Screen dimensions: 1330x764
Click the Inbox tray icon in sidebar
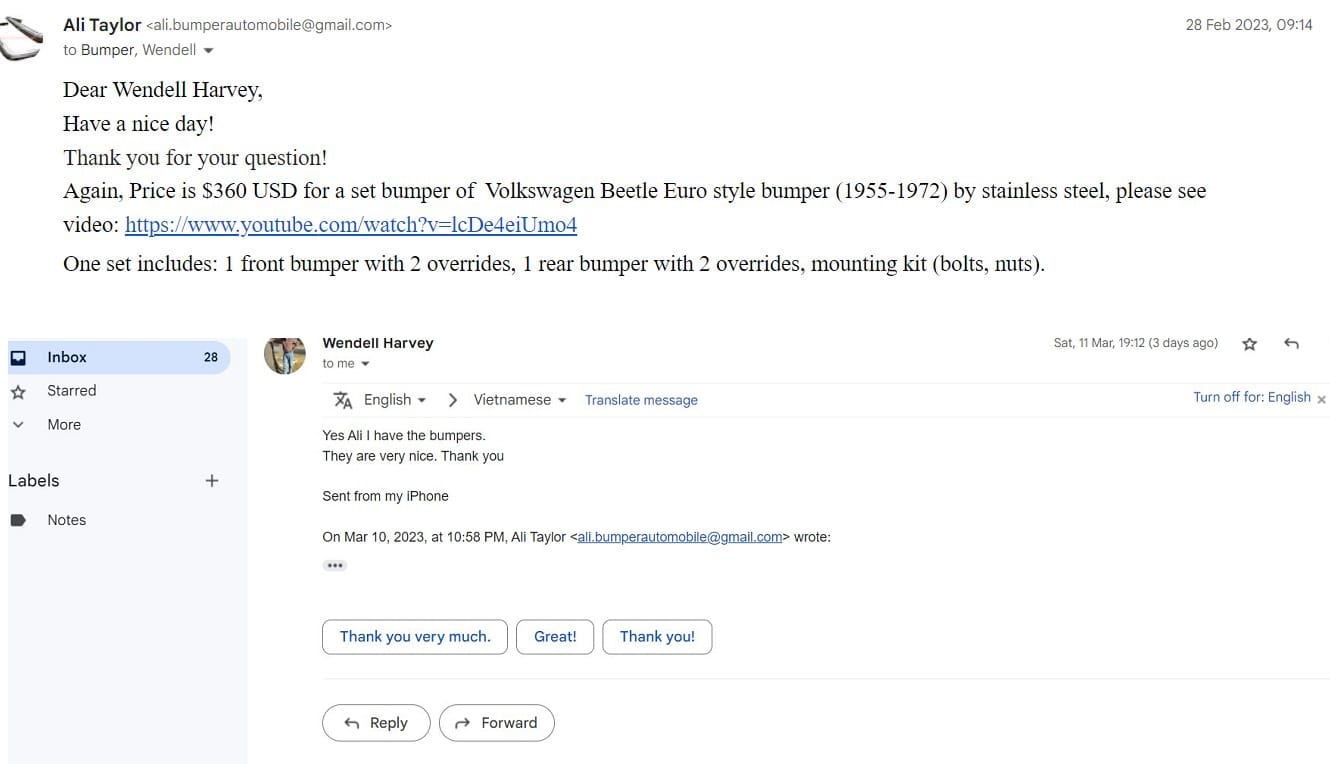click(18, 357)
